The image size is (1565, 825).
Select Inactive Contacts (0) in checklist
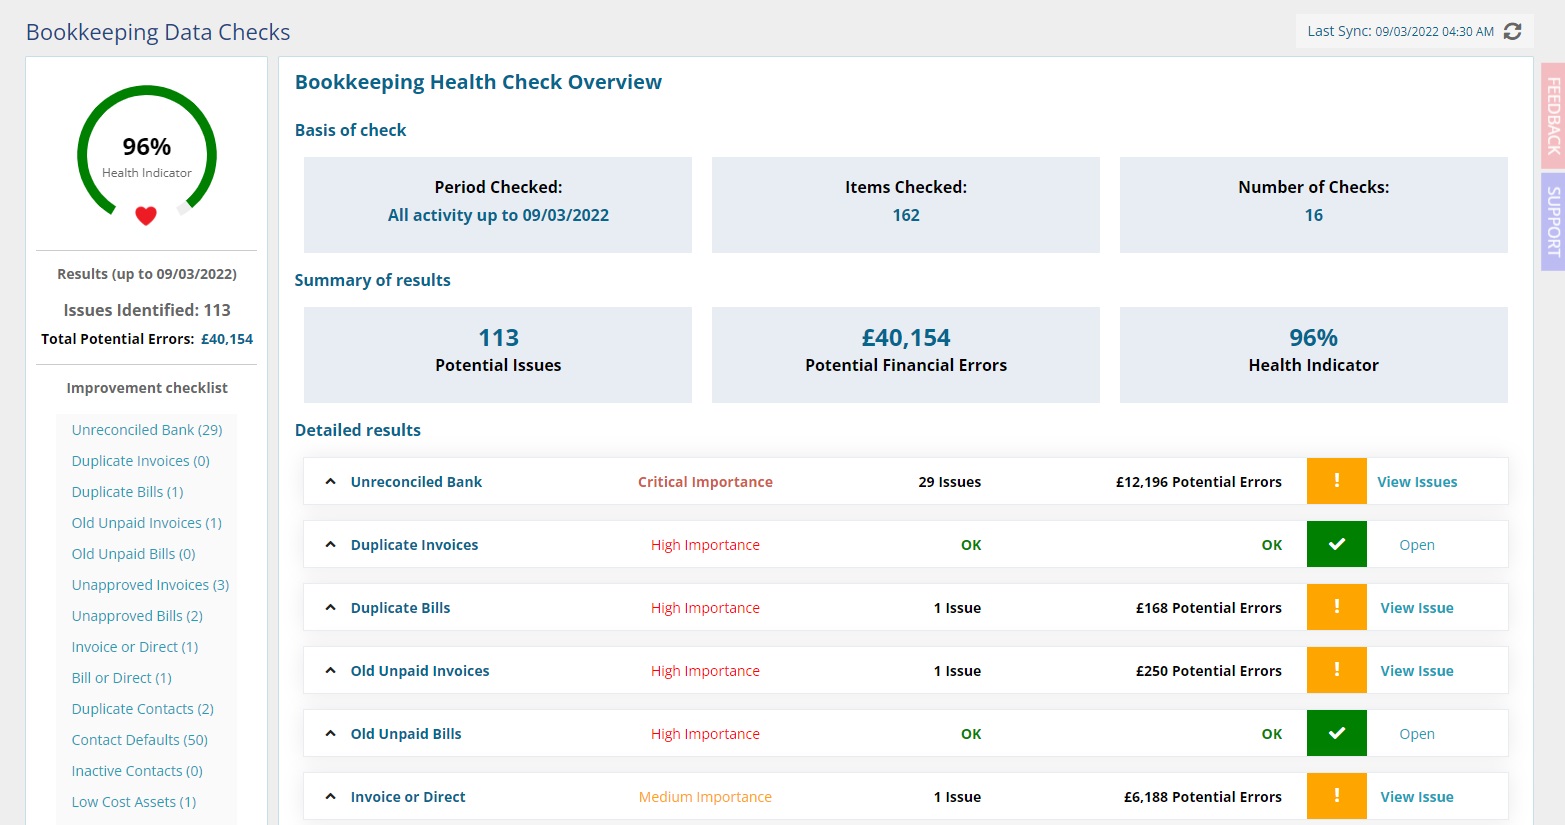[137, 771]
